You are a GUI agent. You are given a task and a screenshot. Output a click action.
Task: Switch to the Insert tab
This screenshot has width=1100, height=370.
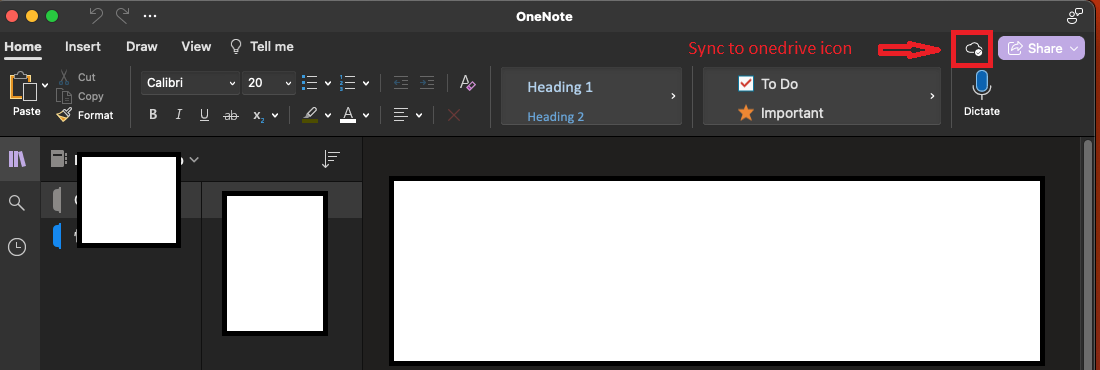(x=83, y=46)
